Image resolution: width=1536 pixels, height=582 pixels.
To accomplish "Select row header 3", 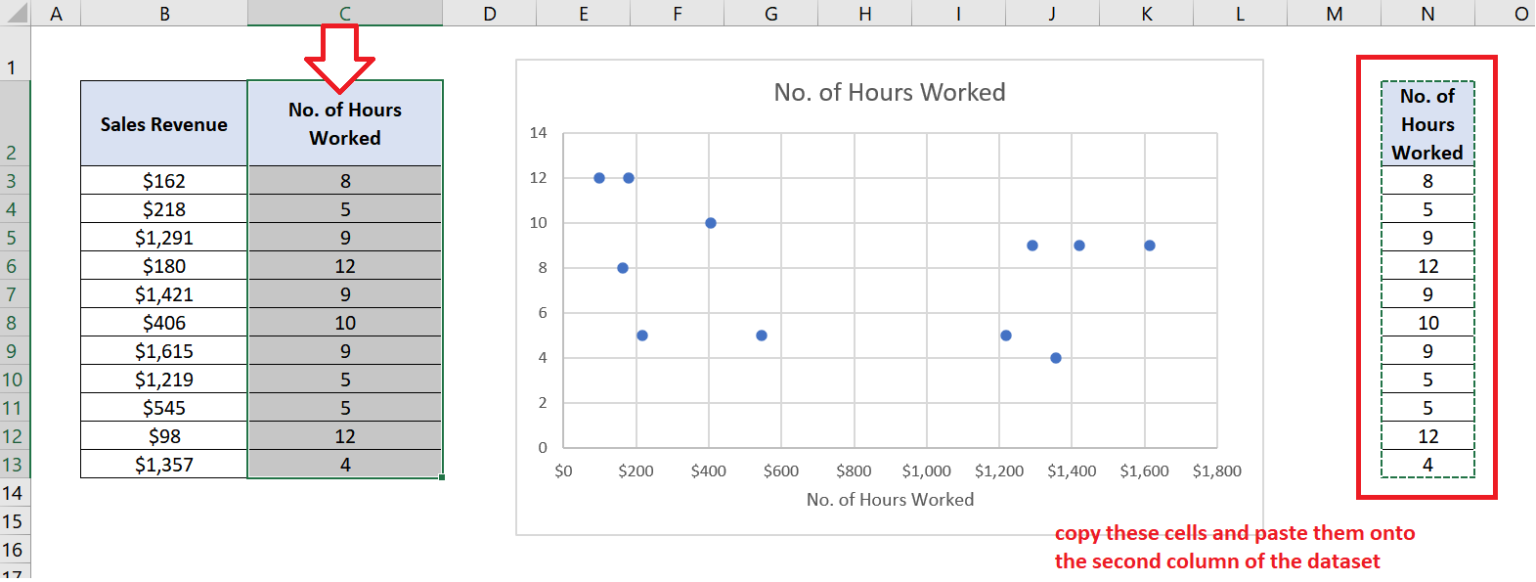I will pyautogui.click(x=13, y=180).
